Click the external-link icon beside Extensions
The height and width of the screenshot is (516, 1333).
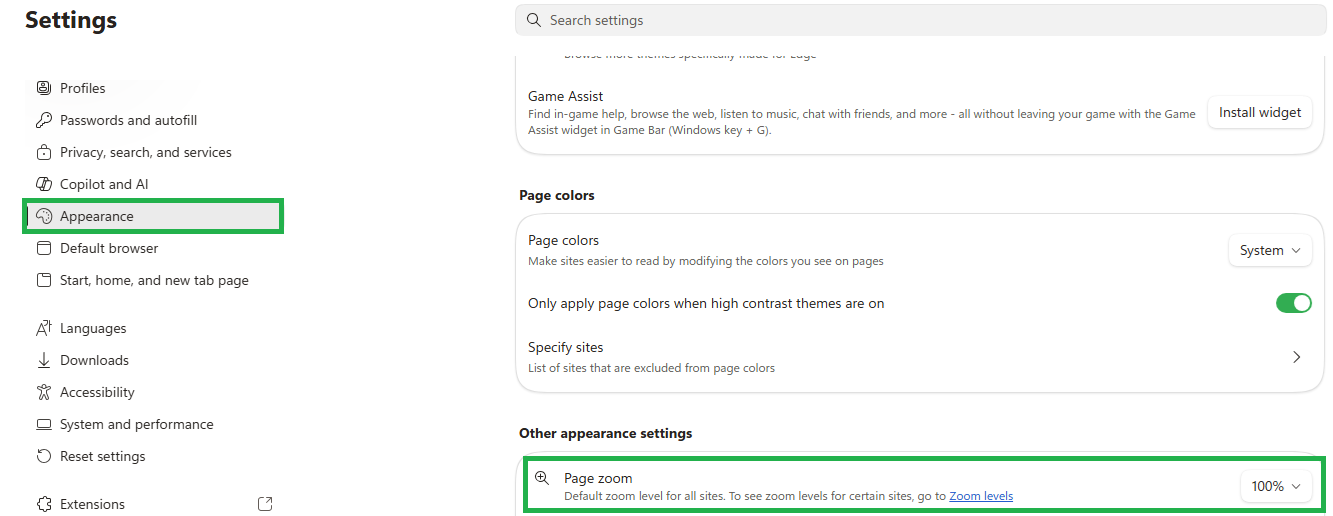[265, 504]
